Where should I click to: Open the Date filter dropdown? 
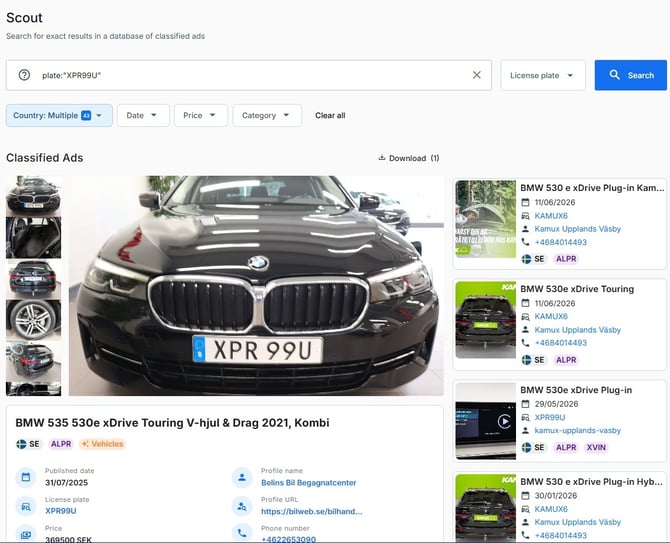143,115
